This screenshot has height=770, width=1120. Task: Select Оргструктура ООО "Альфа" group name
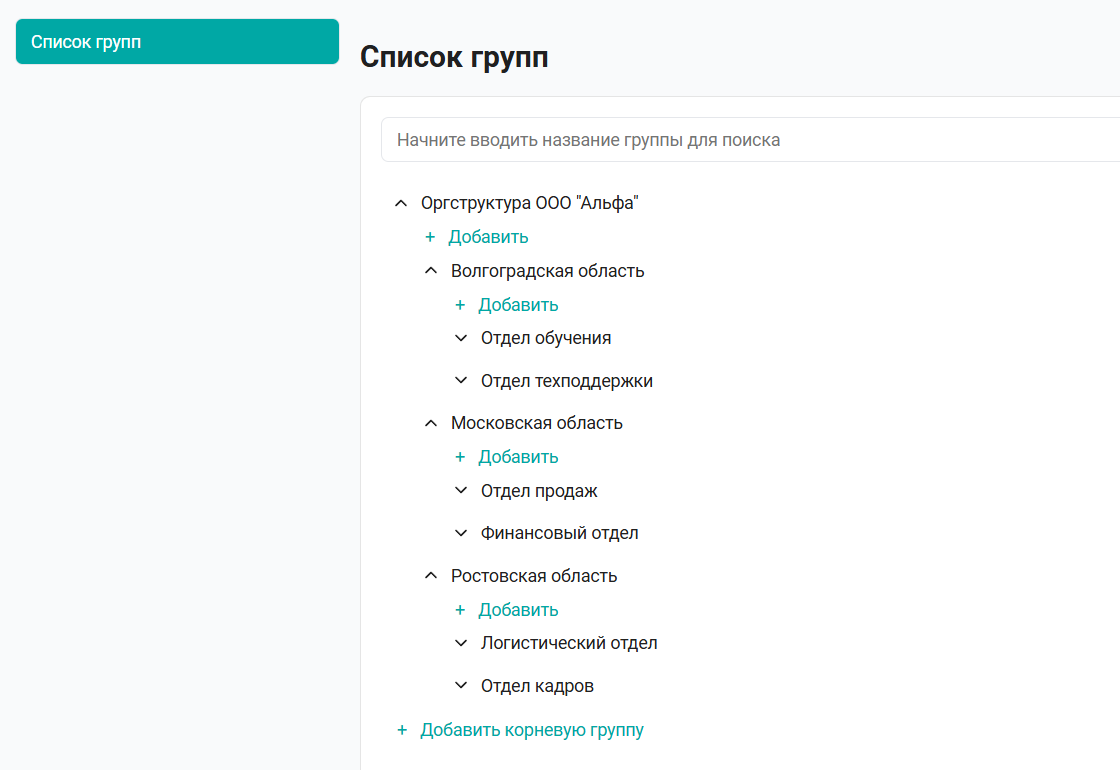pyautogui.click(x=529, y=204)
